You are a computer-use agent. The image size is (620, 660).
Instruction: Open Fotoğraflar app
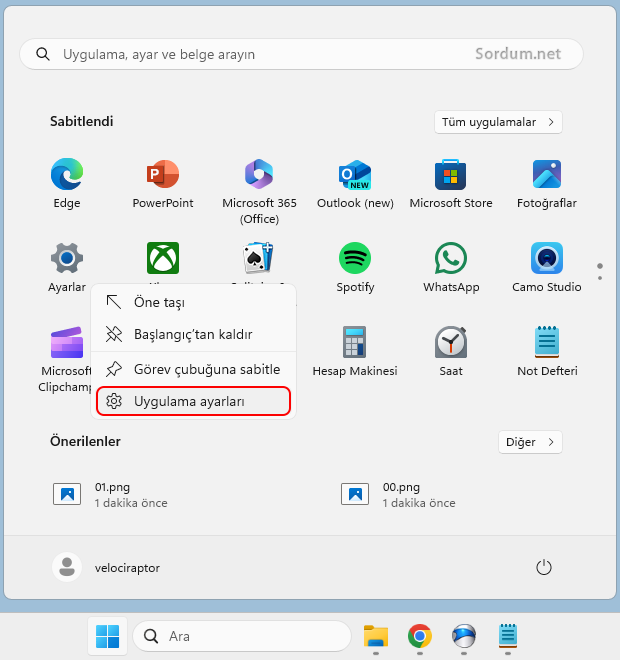[547, 183]
